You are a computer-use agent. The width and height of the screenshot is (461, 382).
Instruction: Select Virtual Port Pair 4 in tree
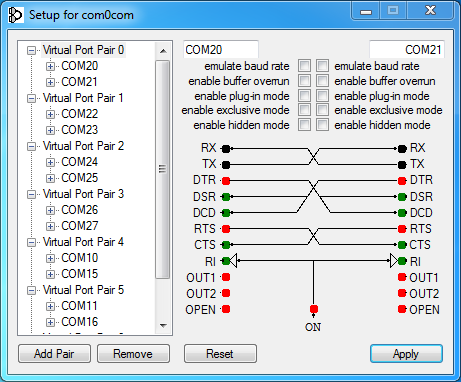83,242
